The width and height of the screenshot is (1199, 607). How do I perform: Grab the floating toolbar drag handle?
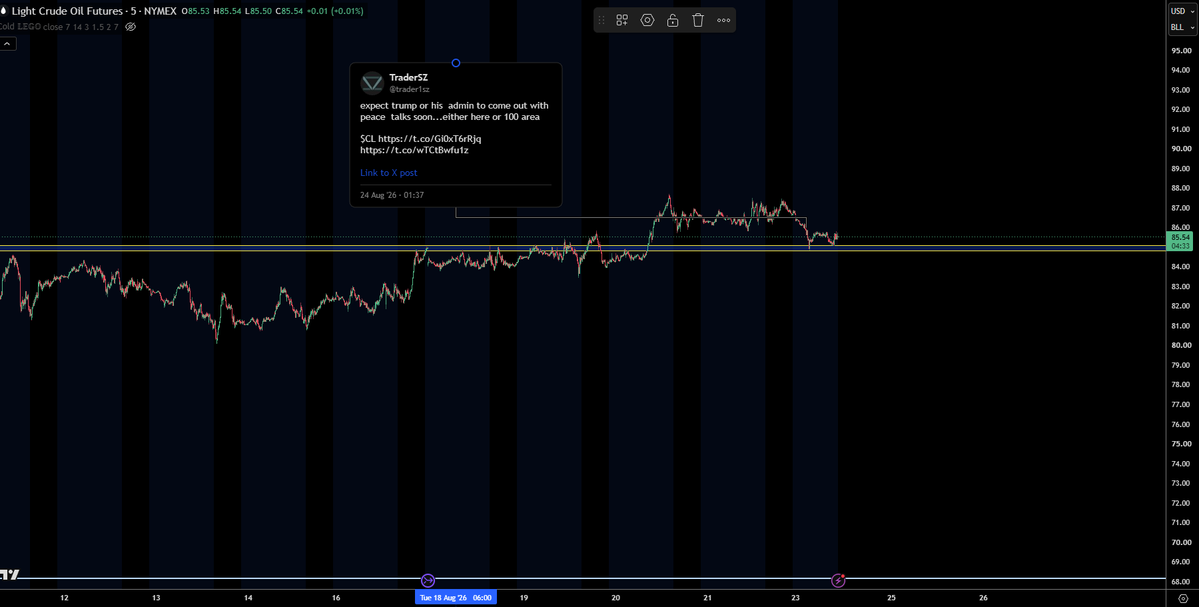coord(601,21)
